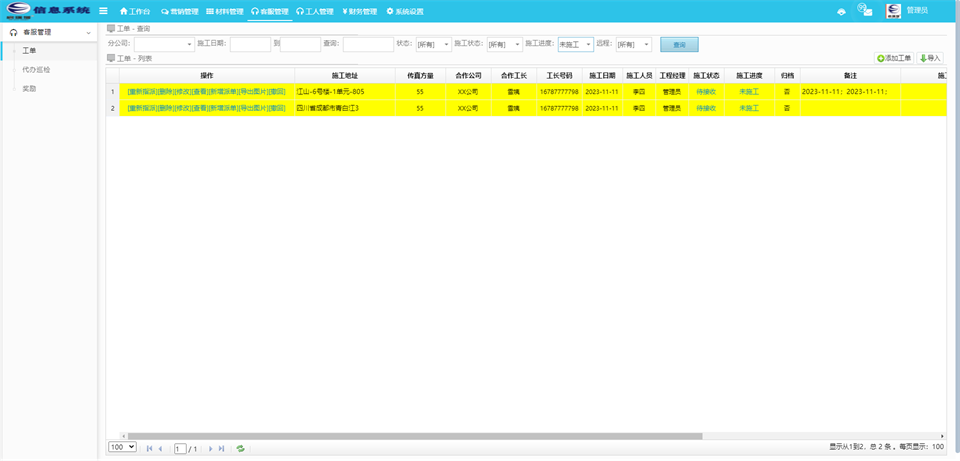960x461 pixels.
Task: Click the previous page arrow
Action: tap(160, 449)
